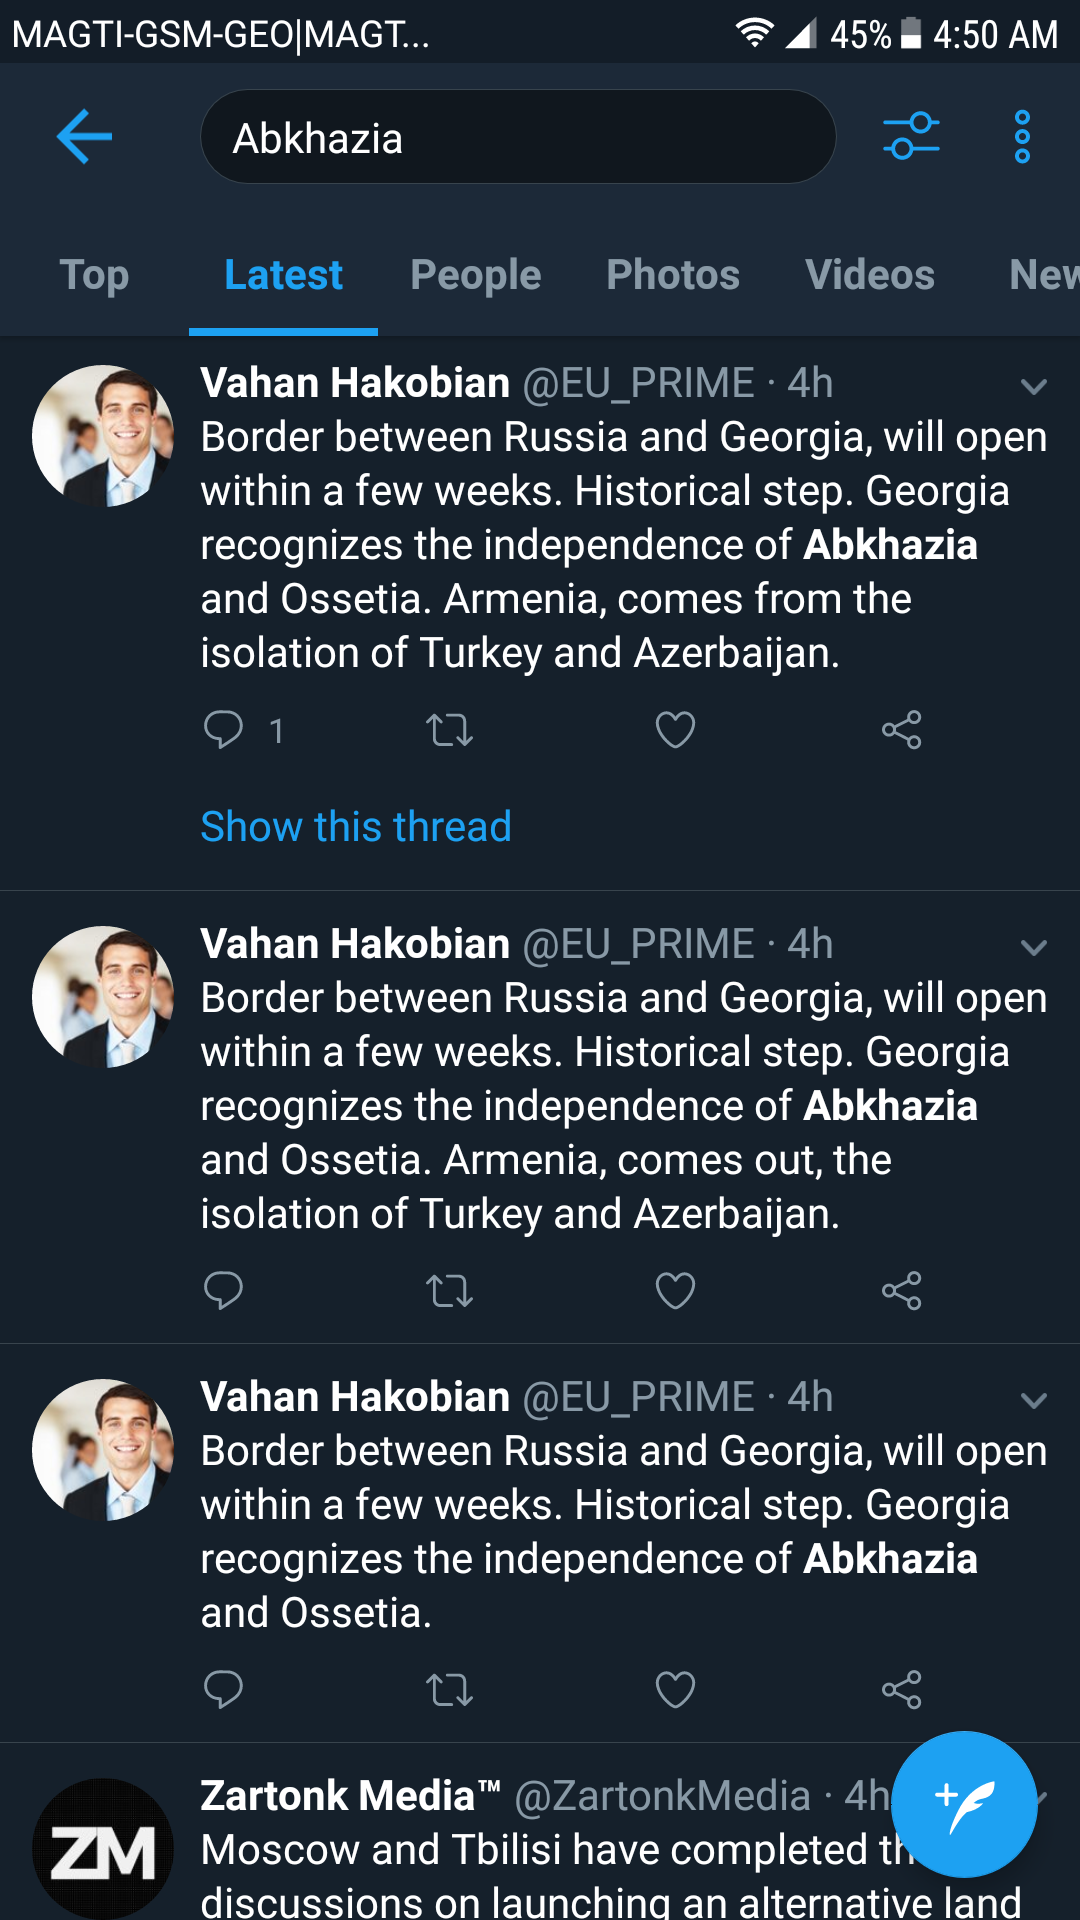1080x1920 pixels.
Task: Reply to the first Vahan Hakobian tweet
Action: click(224, 730)
